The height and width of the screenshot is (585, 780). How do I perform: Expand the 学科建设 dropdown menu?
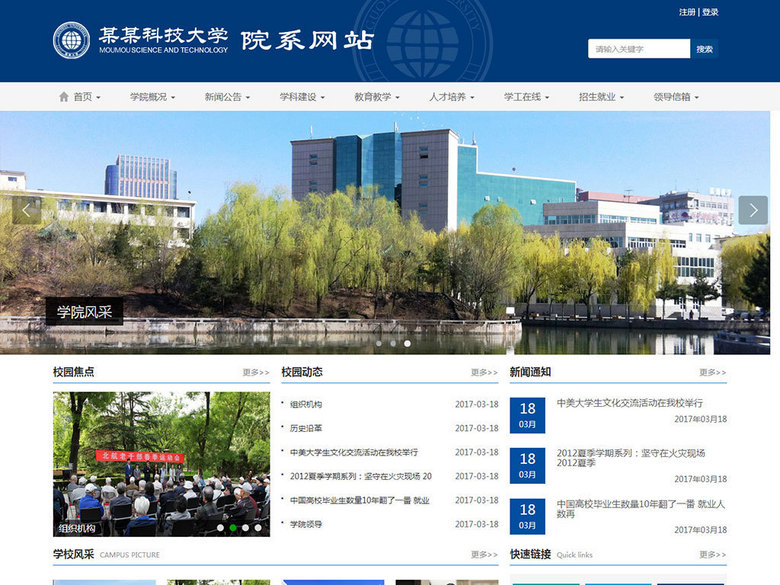(302, 97)
